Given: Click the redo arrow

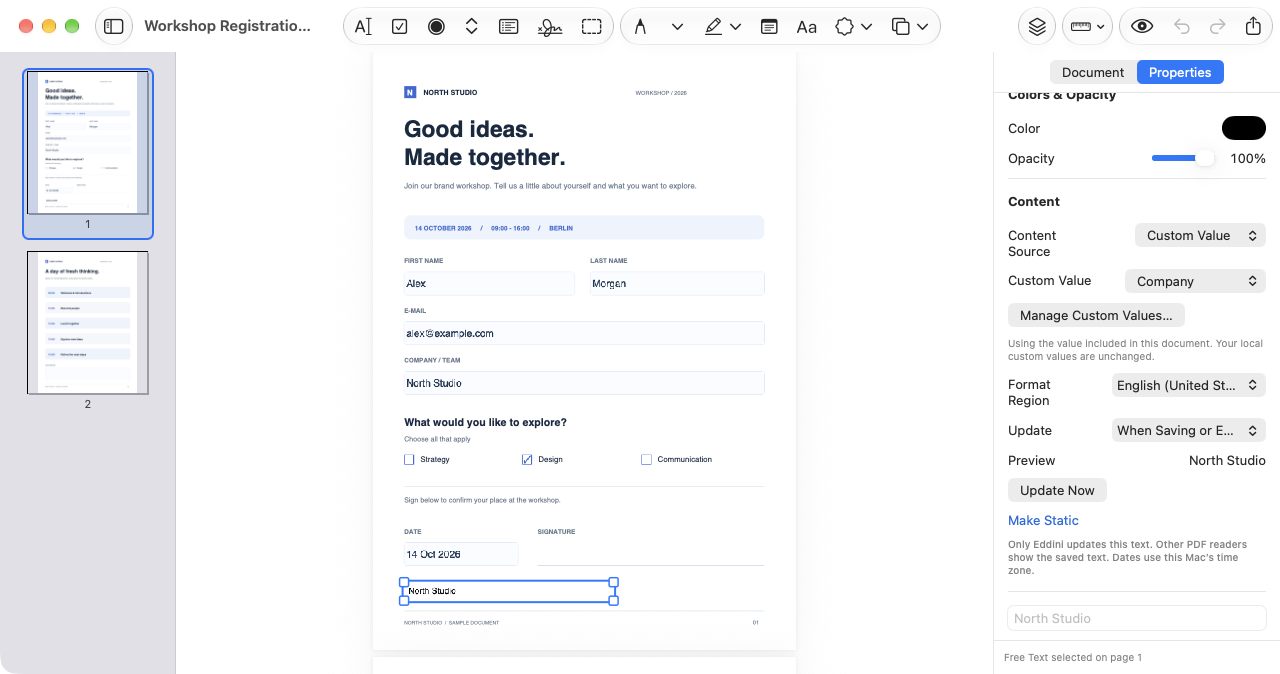Looking at the screenshot, I should pyautogui.click(x=1218, y=27).
